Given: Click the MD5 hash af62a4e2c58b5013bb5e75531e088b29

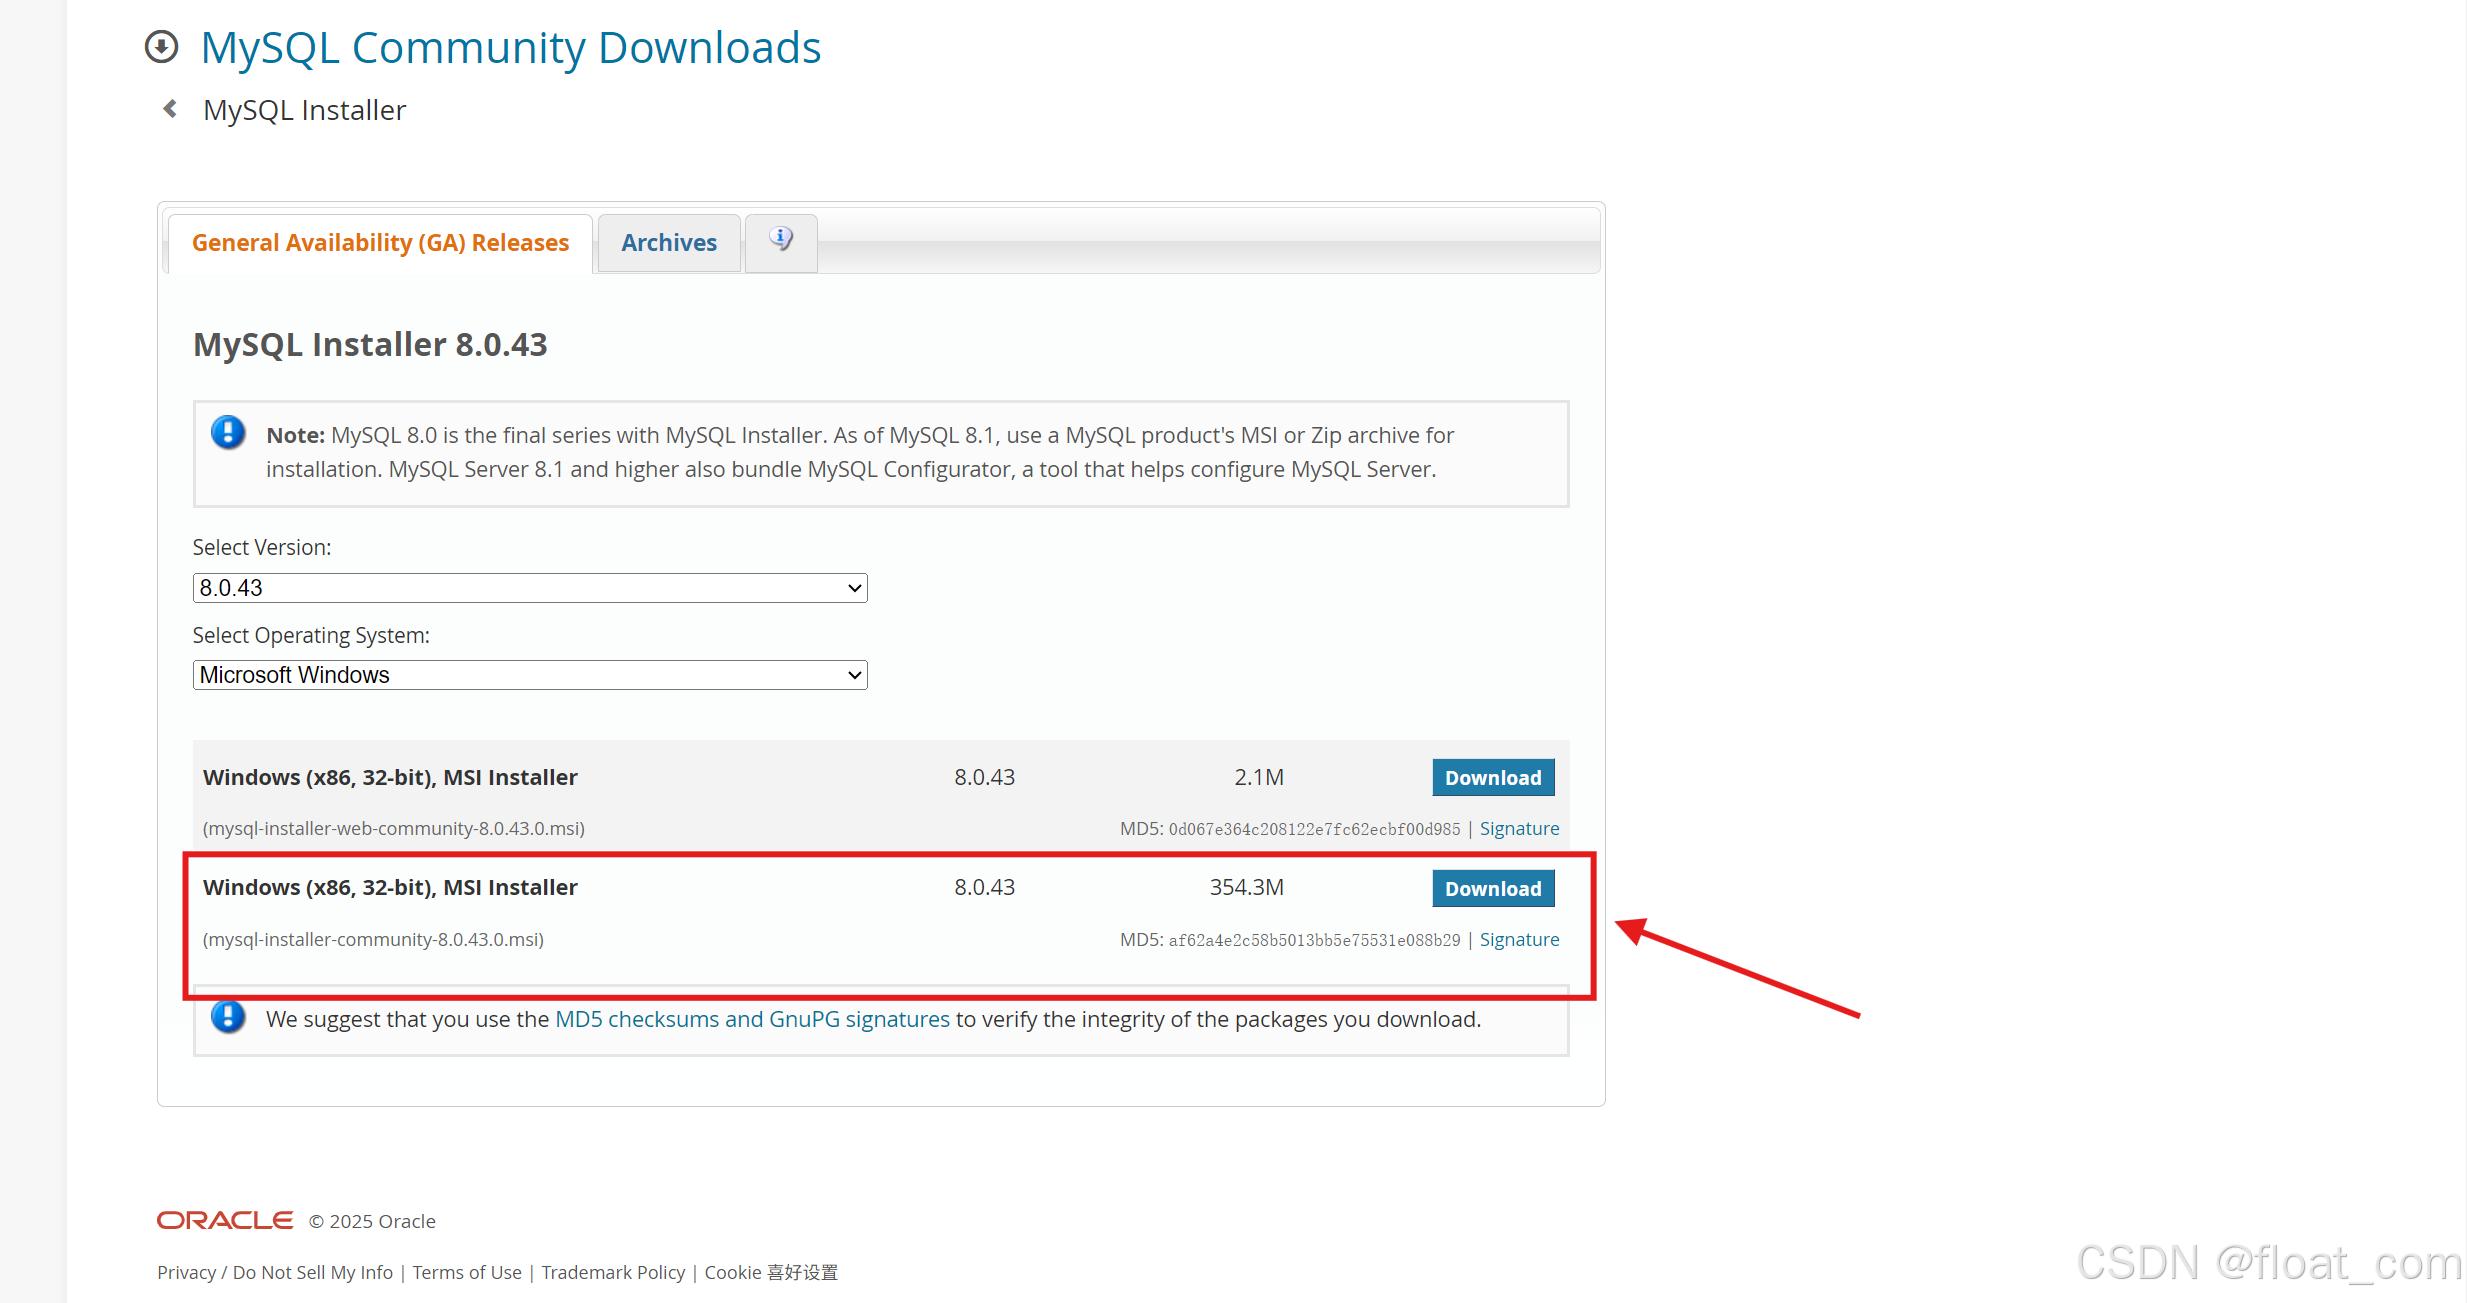Looking at the screenshot, I should 1314,940.
